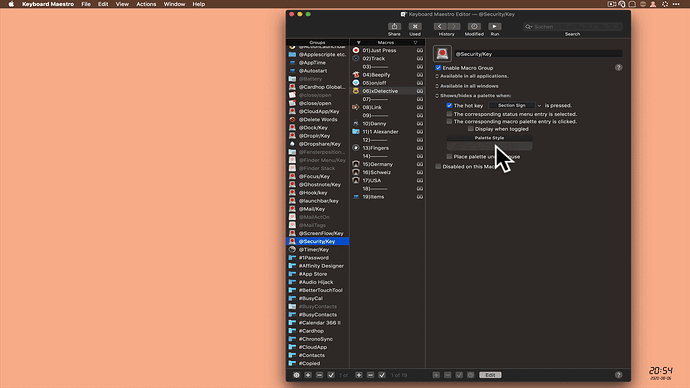Toggle enable of selected group checkmark
The height and width of the screenshot is (388, 690).
pos(331,375)
